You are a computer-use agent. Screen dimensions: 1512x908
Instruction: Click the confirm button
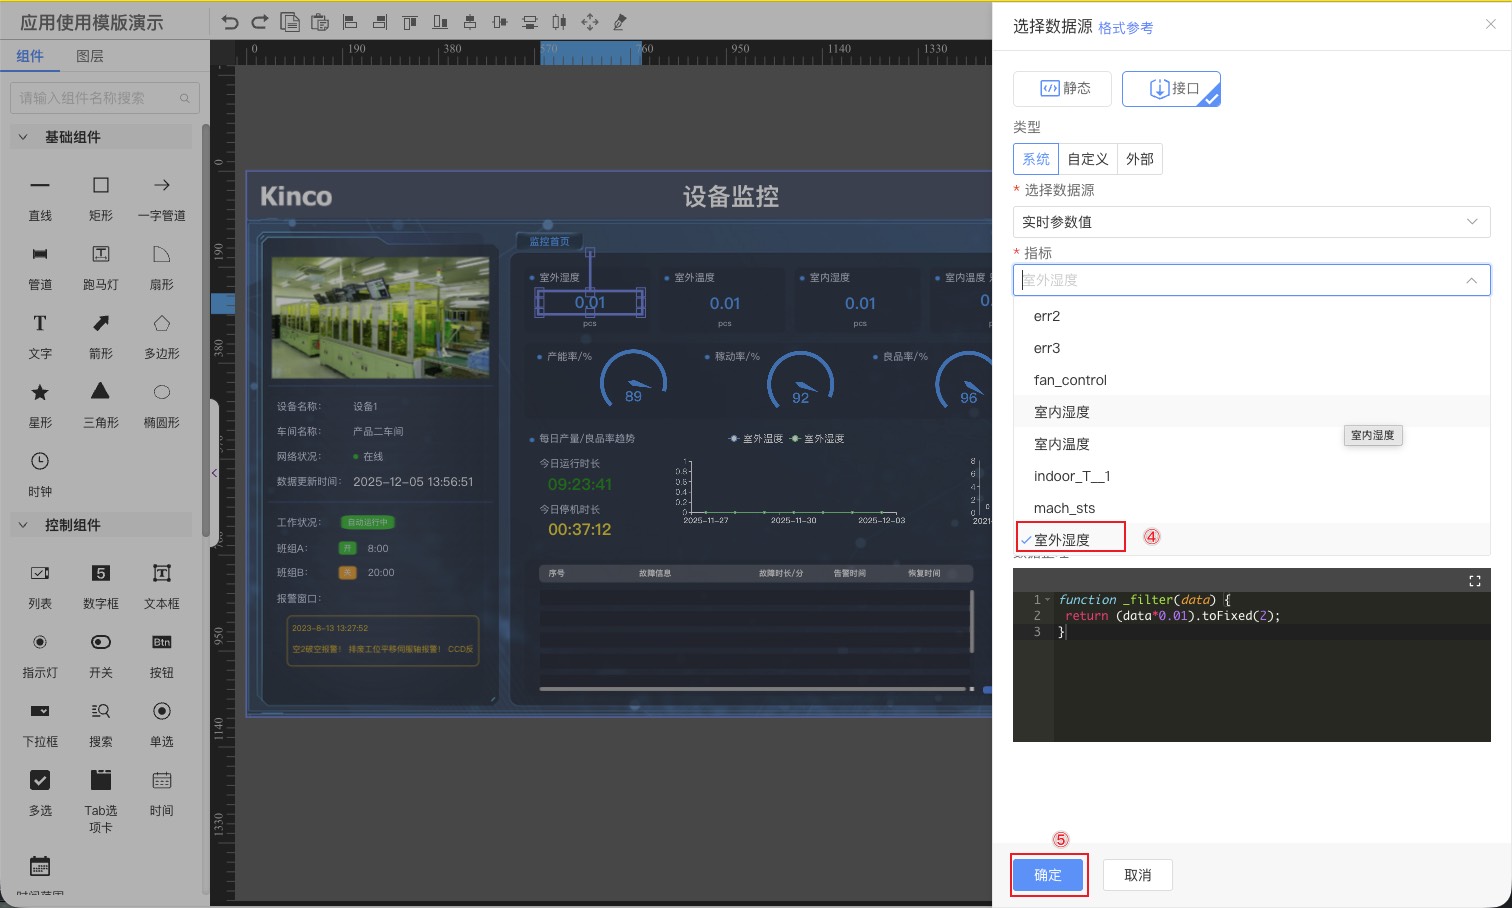click(x=1047, y=875)
